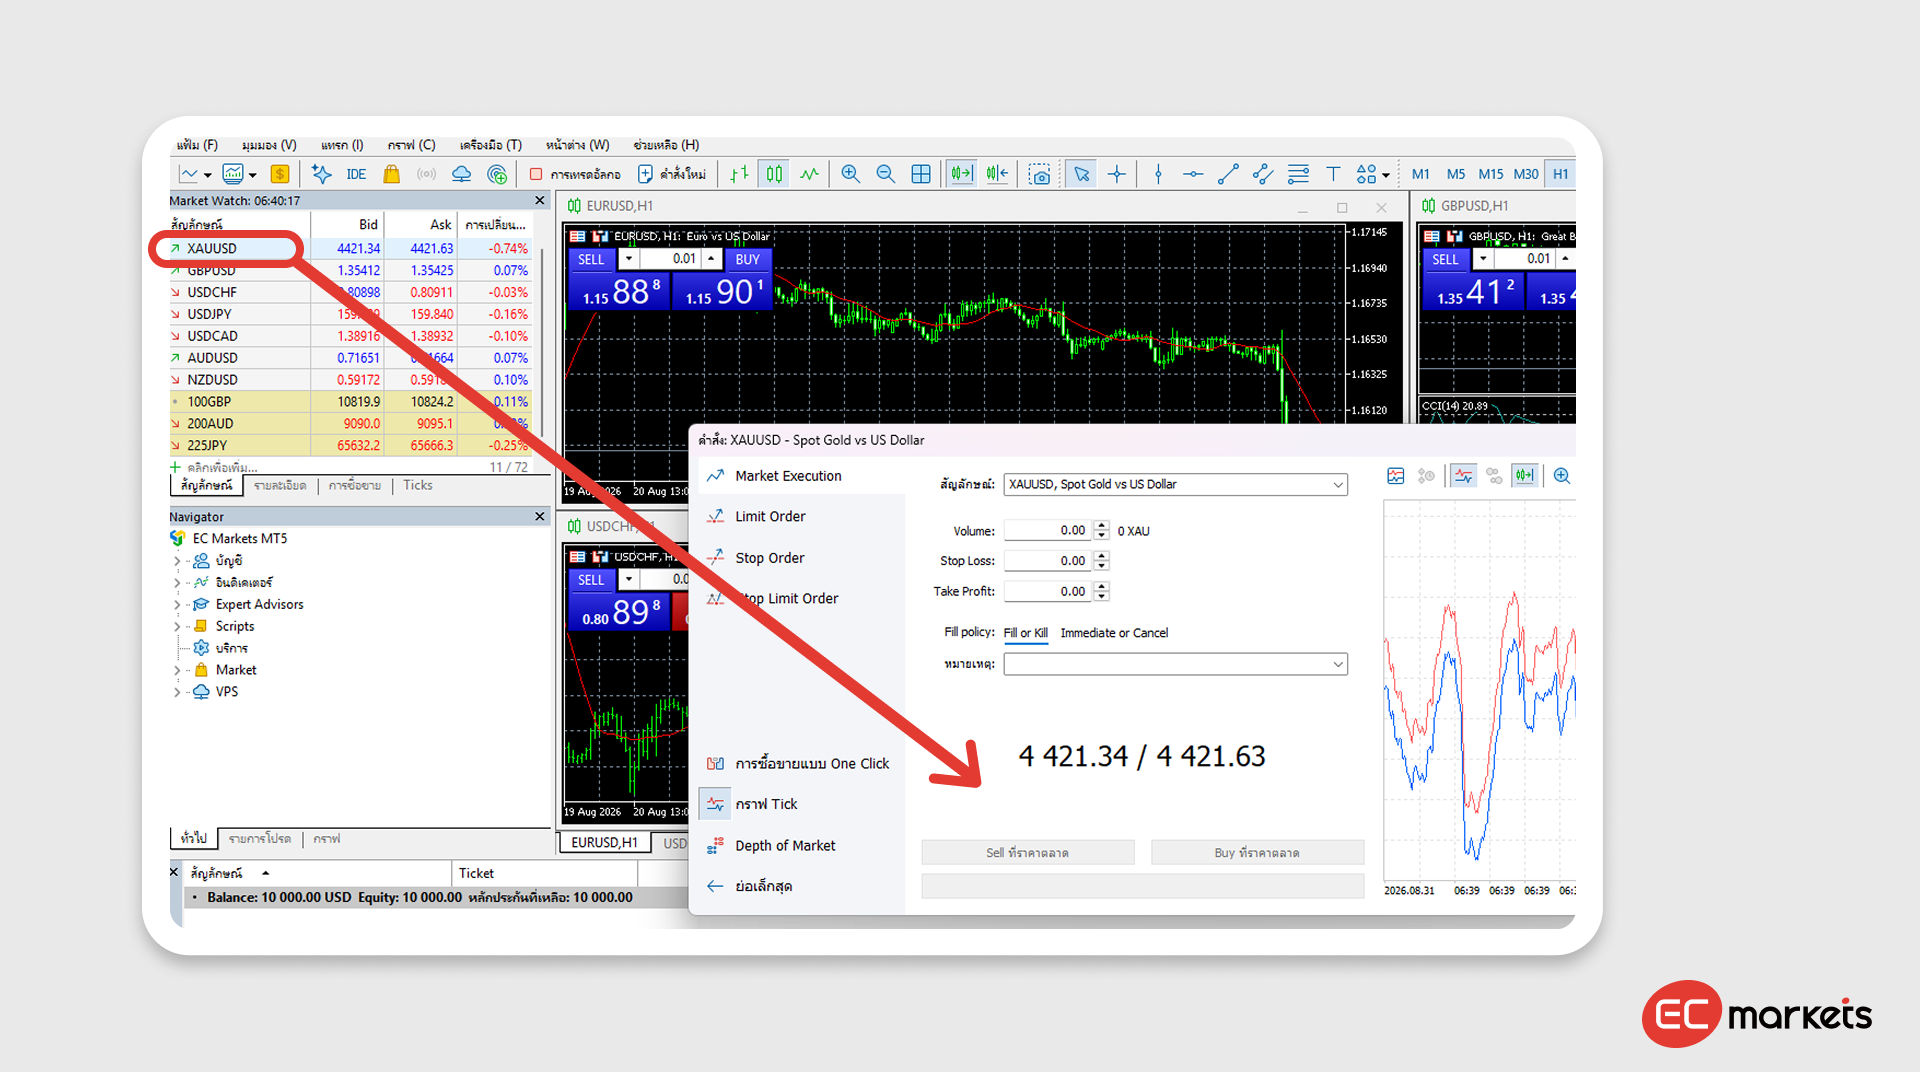Screen dimensions: 1920x1072
Task: Zoom out the chart via toolbar
Action: [886, 174]
